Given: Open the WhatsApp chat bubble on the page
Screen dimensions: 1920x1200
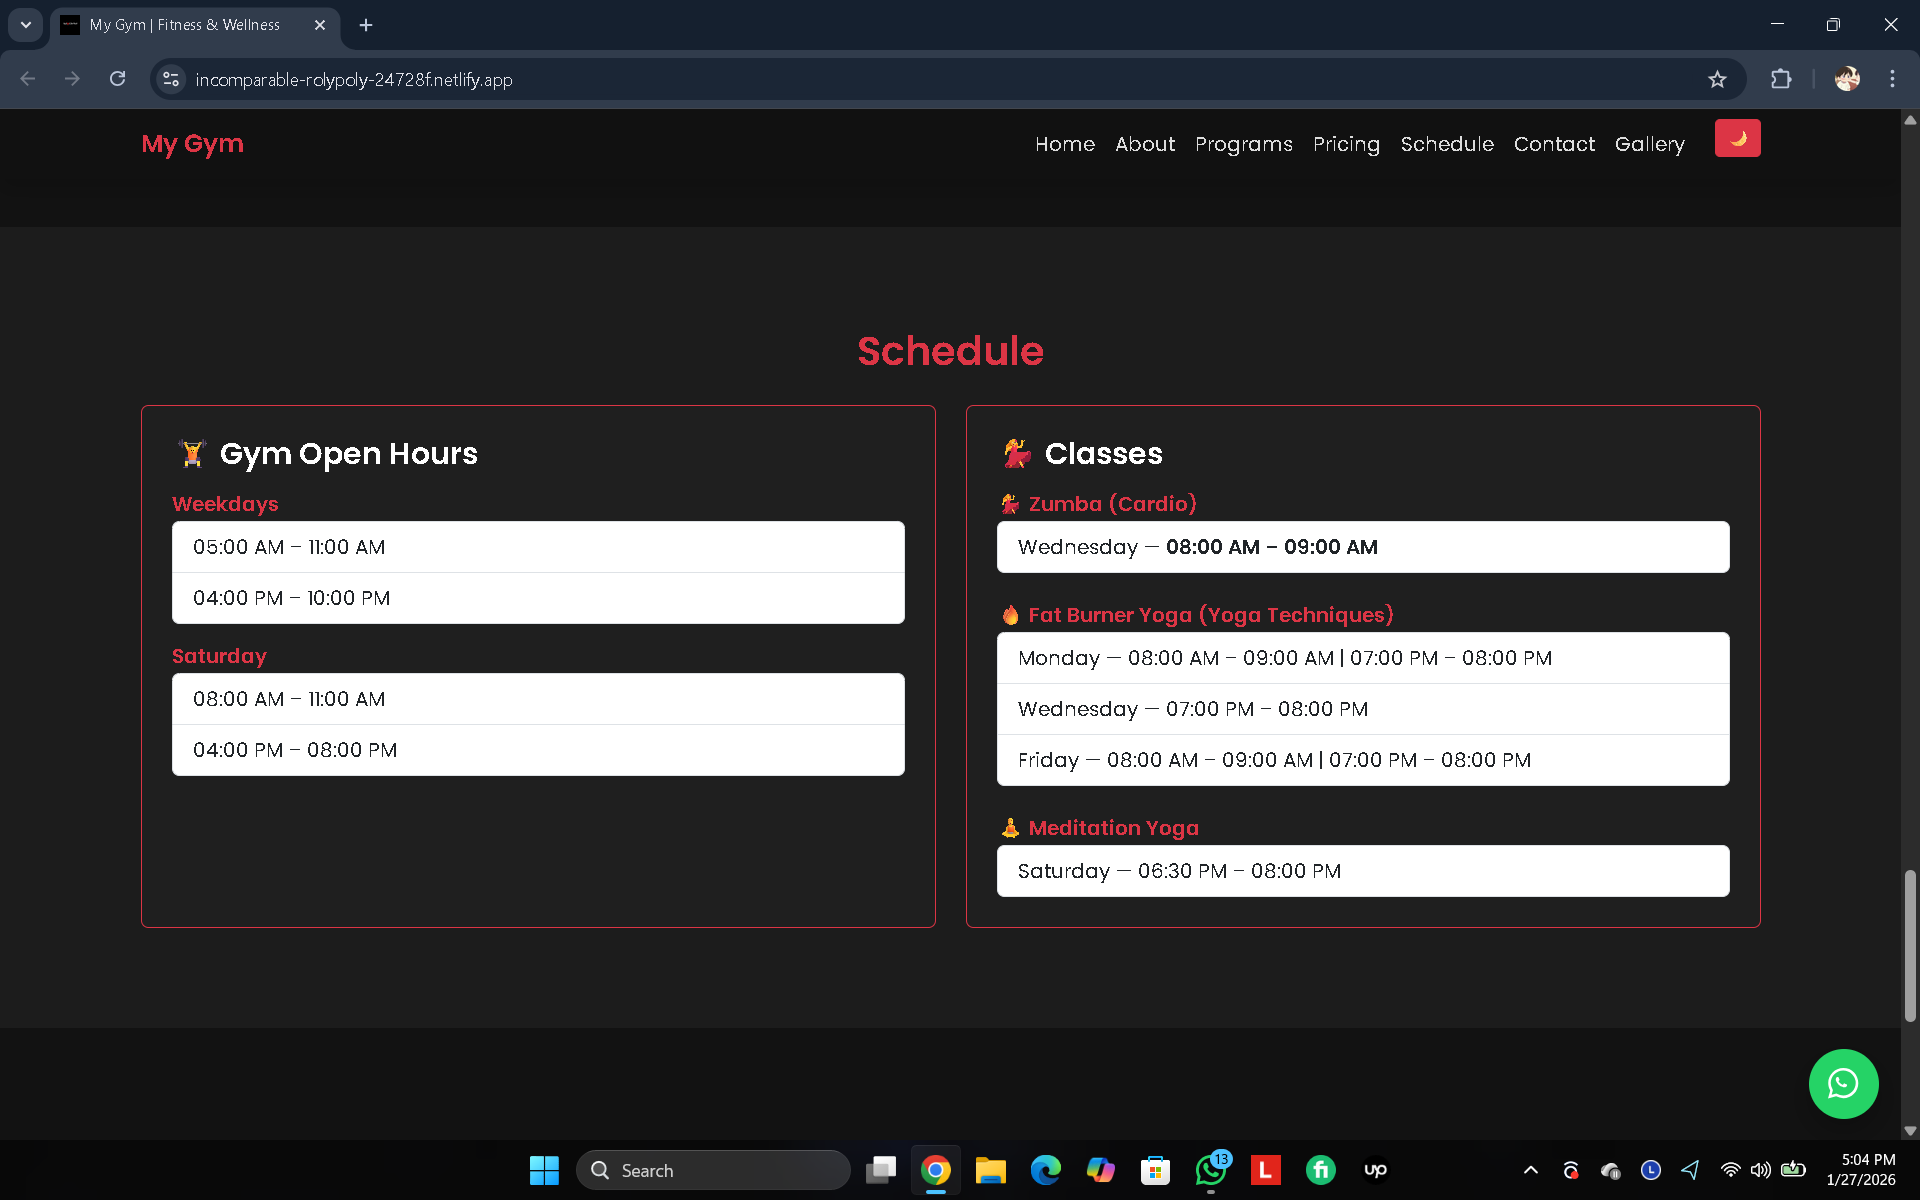Looking at the screenshot, I should [x=1844, y=1083].
